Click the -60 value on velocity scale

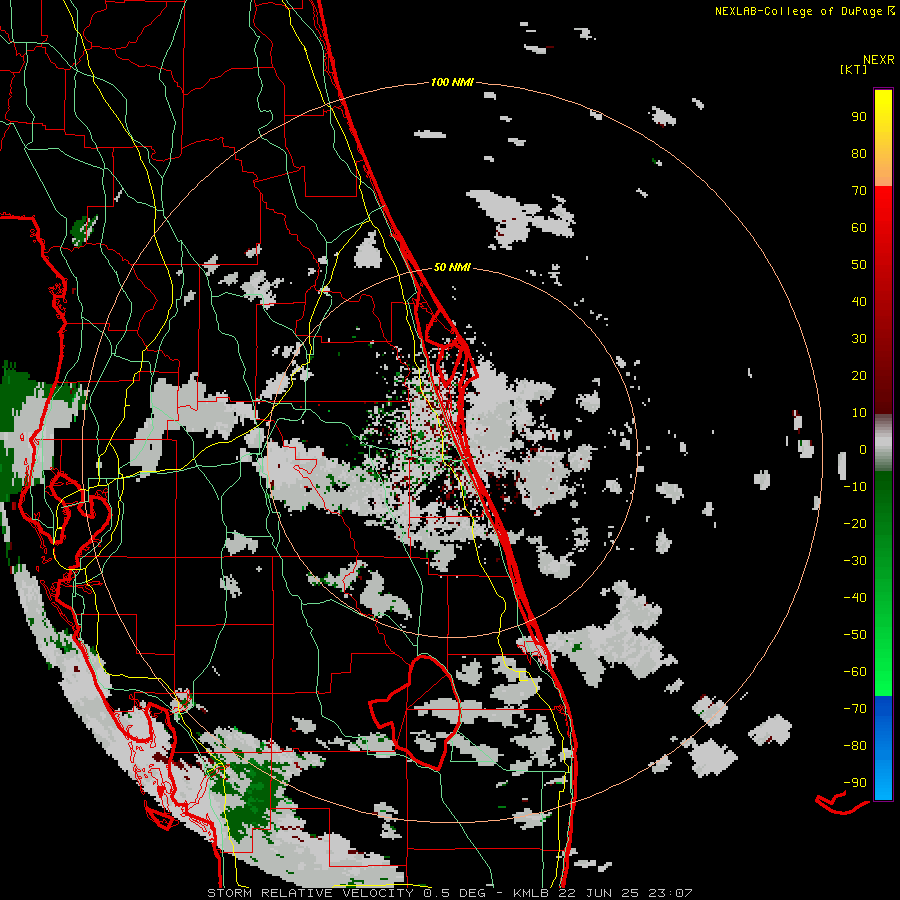[855, 672]
